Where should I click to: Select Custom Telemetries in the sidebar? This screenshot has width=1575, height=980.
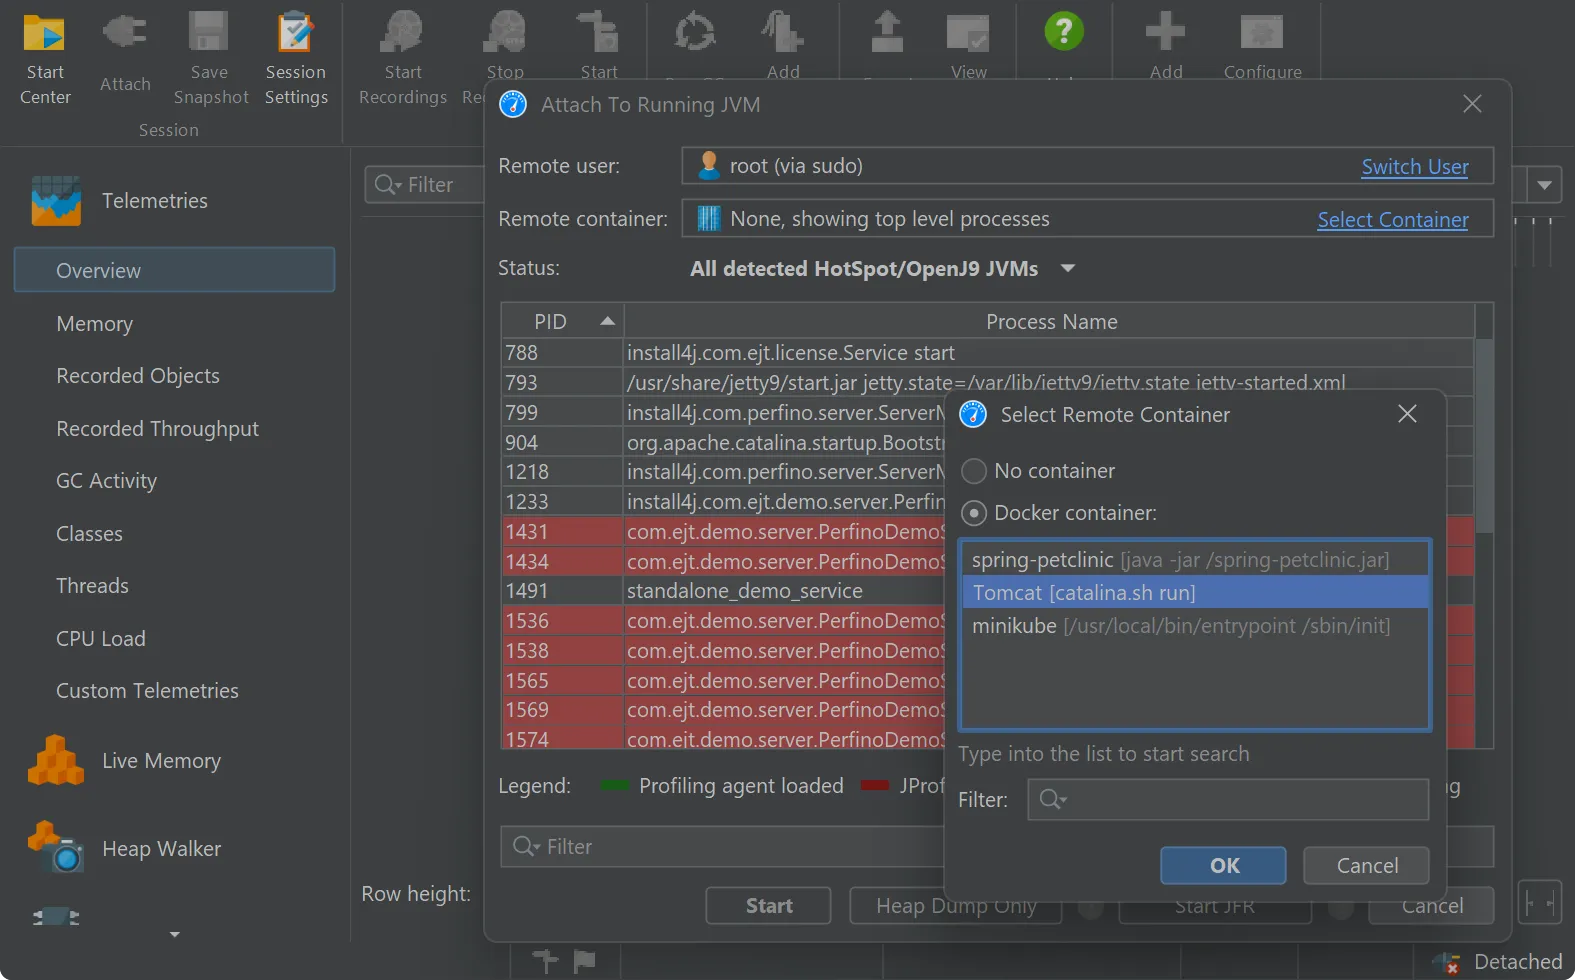[x=147, y=691]
